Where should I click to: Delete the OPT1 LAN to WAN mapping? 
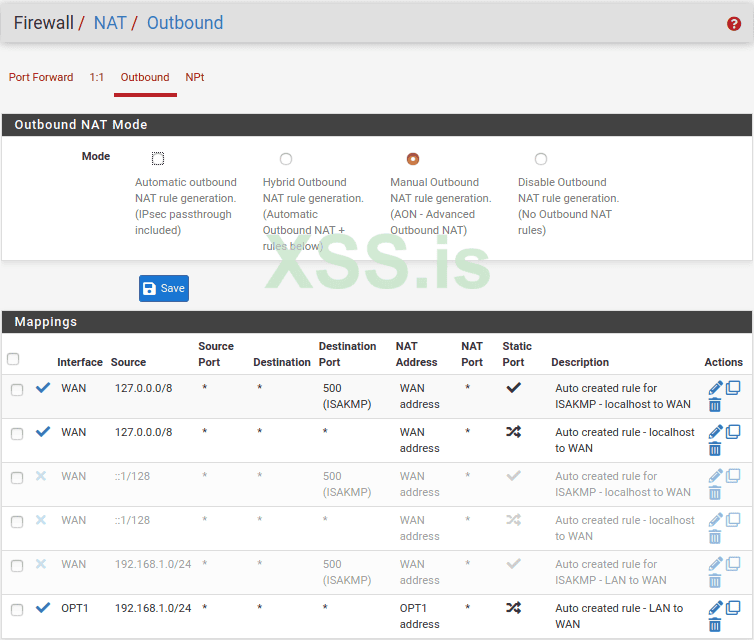(x=715, y=625)
